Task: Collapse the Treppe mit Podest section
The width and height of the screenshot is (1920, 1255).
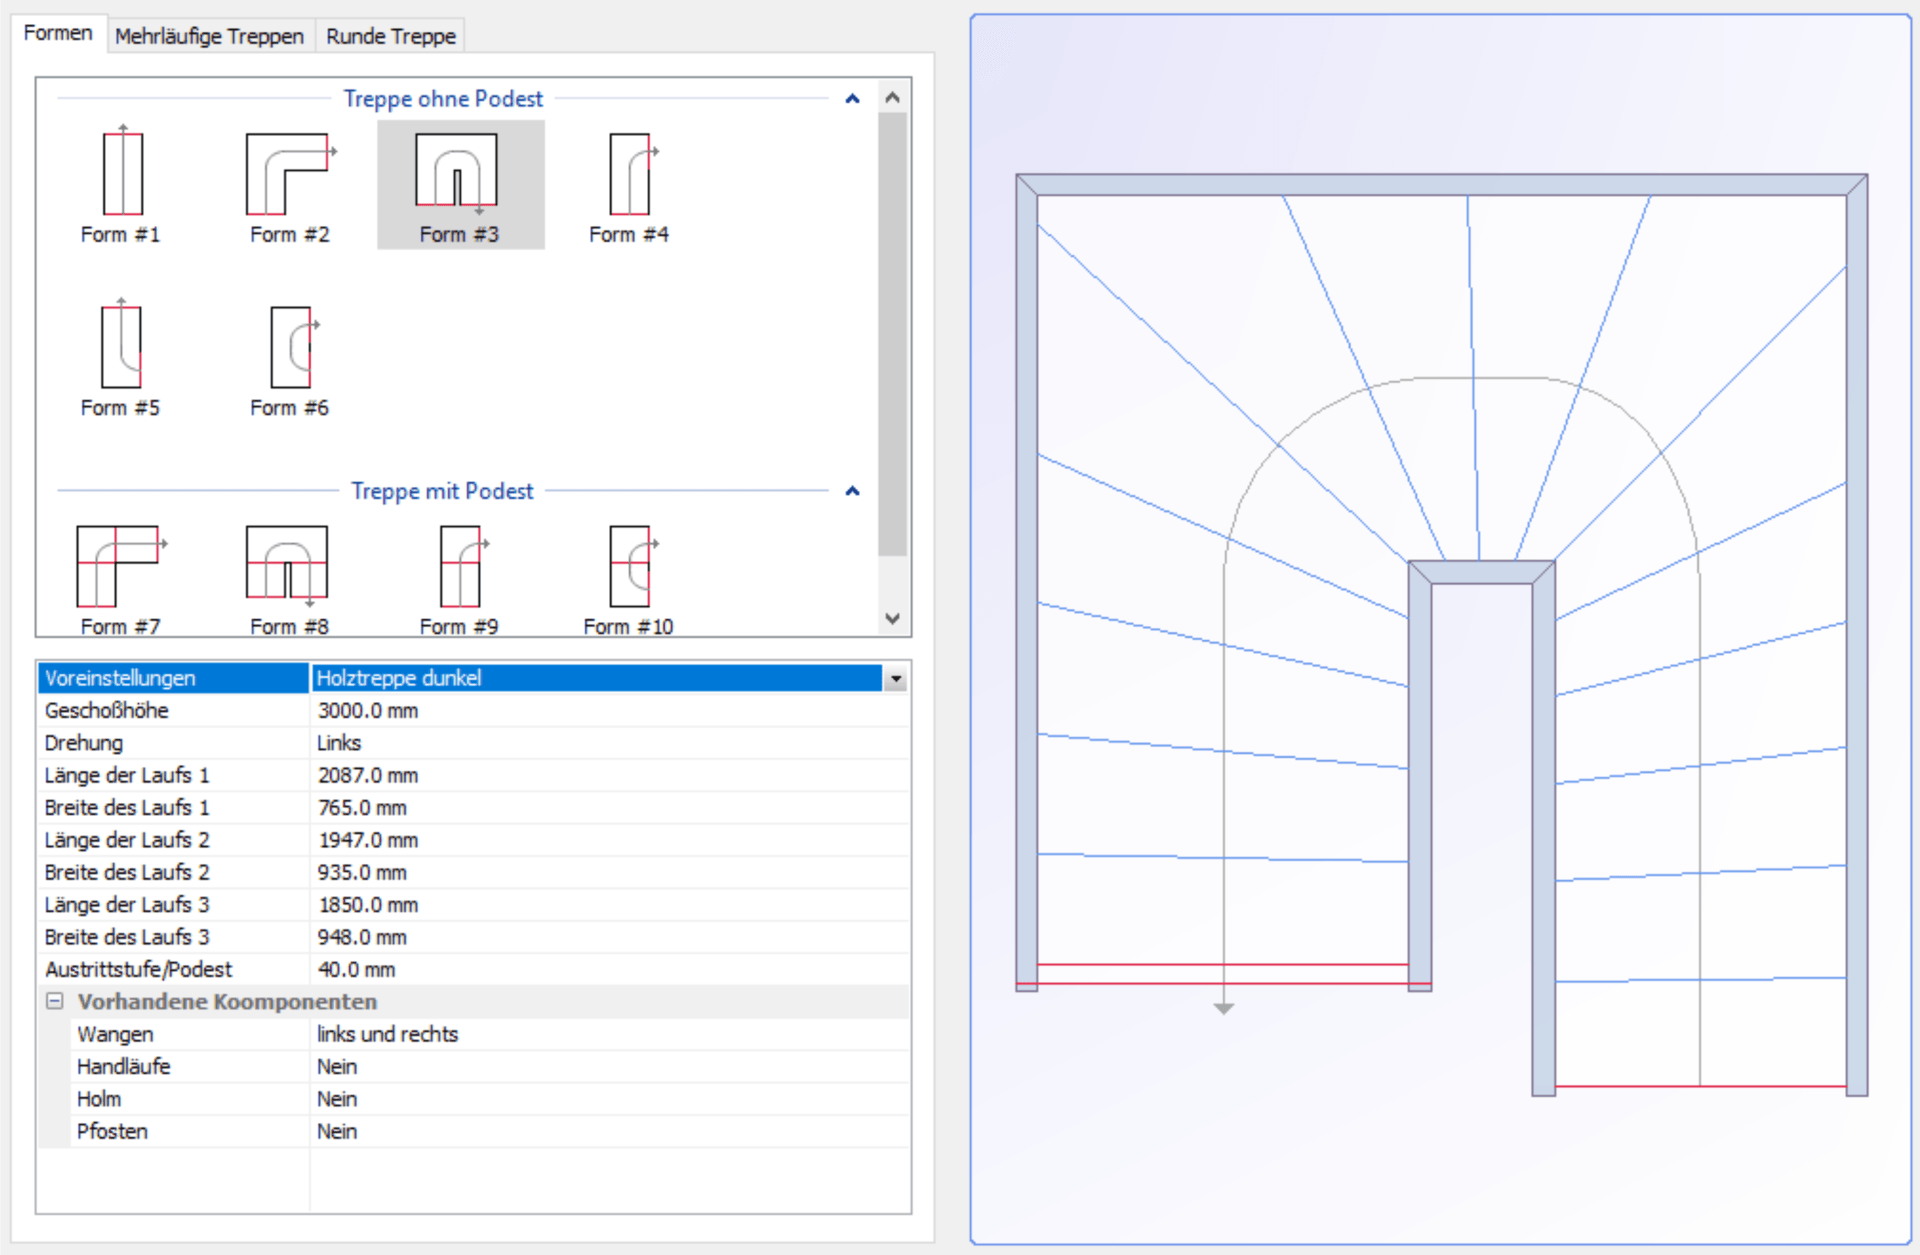Action: (x=852, y=491)
